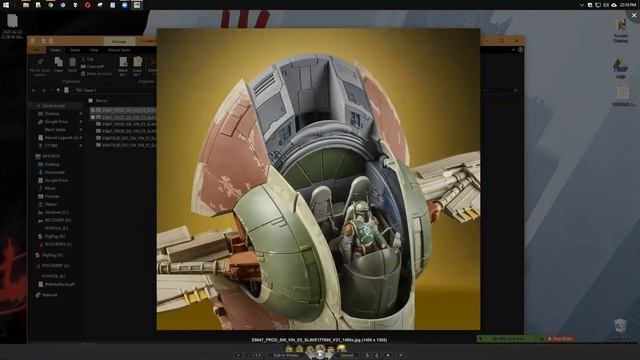
Task: Select the first thumbnail in the filmstrip
Action: (289, 348)
